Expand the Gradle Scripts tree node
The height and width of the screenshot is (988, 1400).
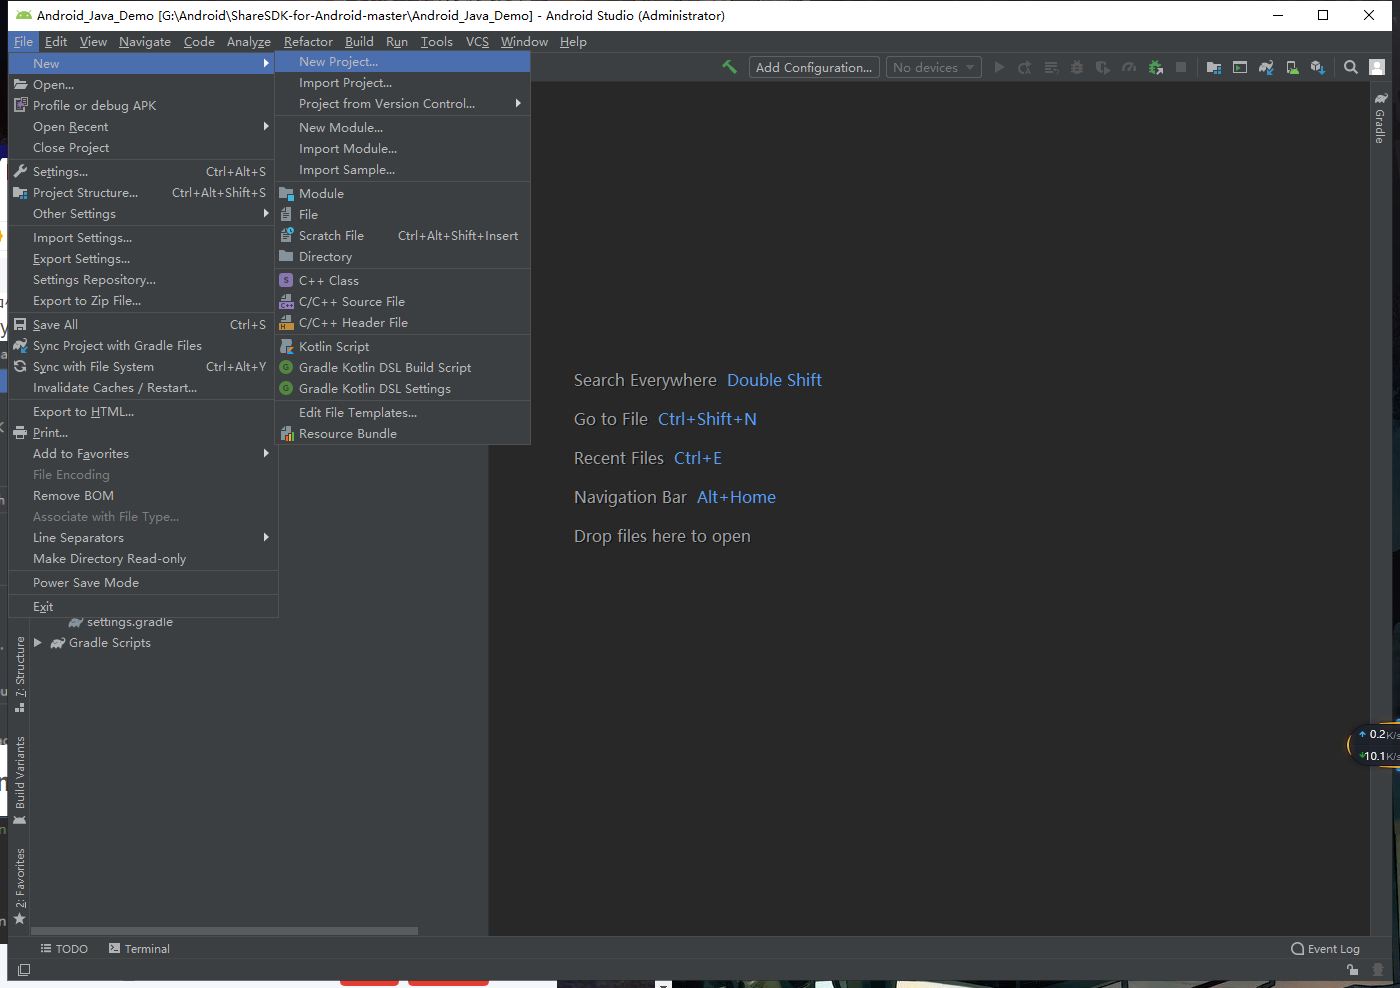(38, 643)
